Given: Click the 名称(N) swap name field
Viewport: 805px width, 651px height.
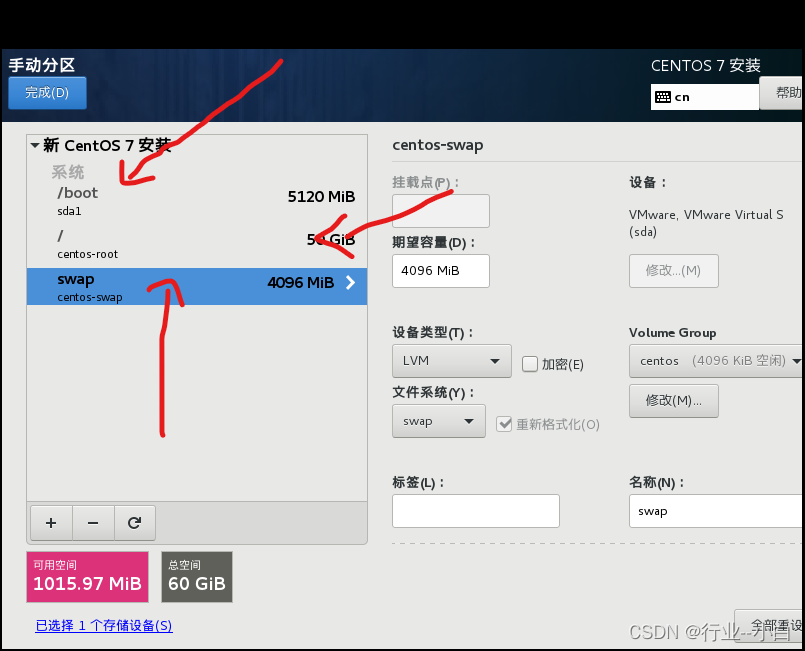Looking at the screenshot, I should tap(716, 511).
